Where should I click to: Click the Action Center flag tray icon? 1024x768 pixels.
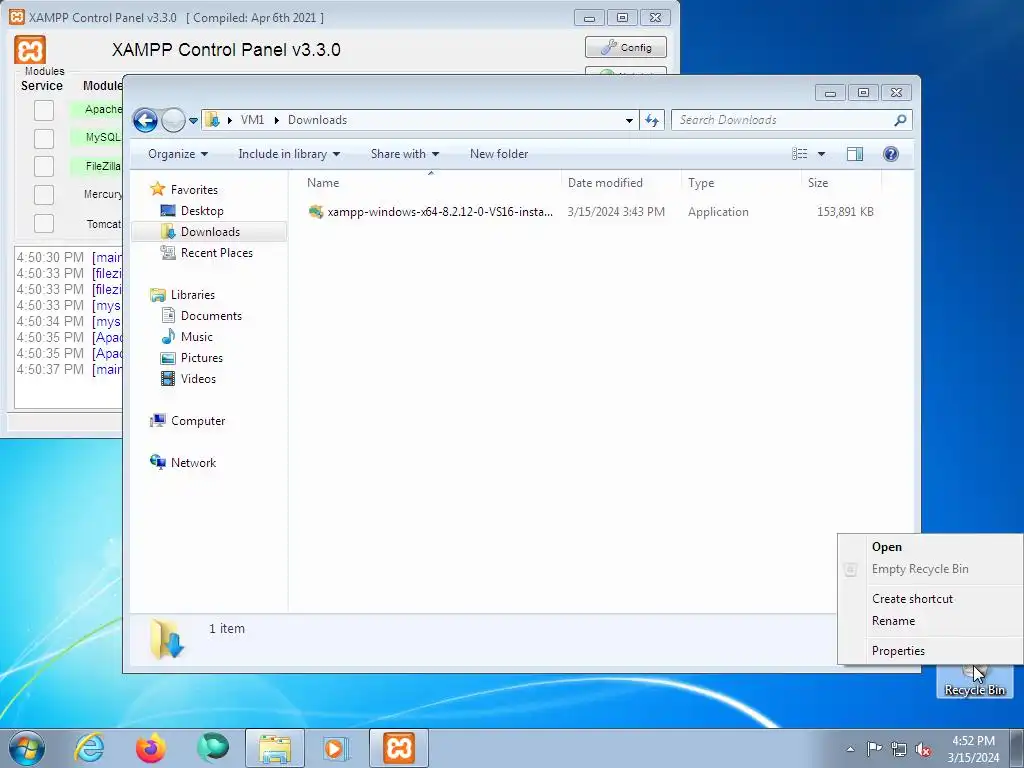click(x=874, y=748)
